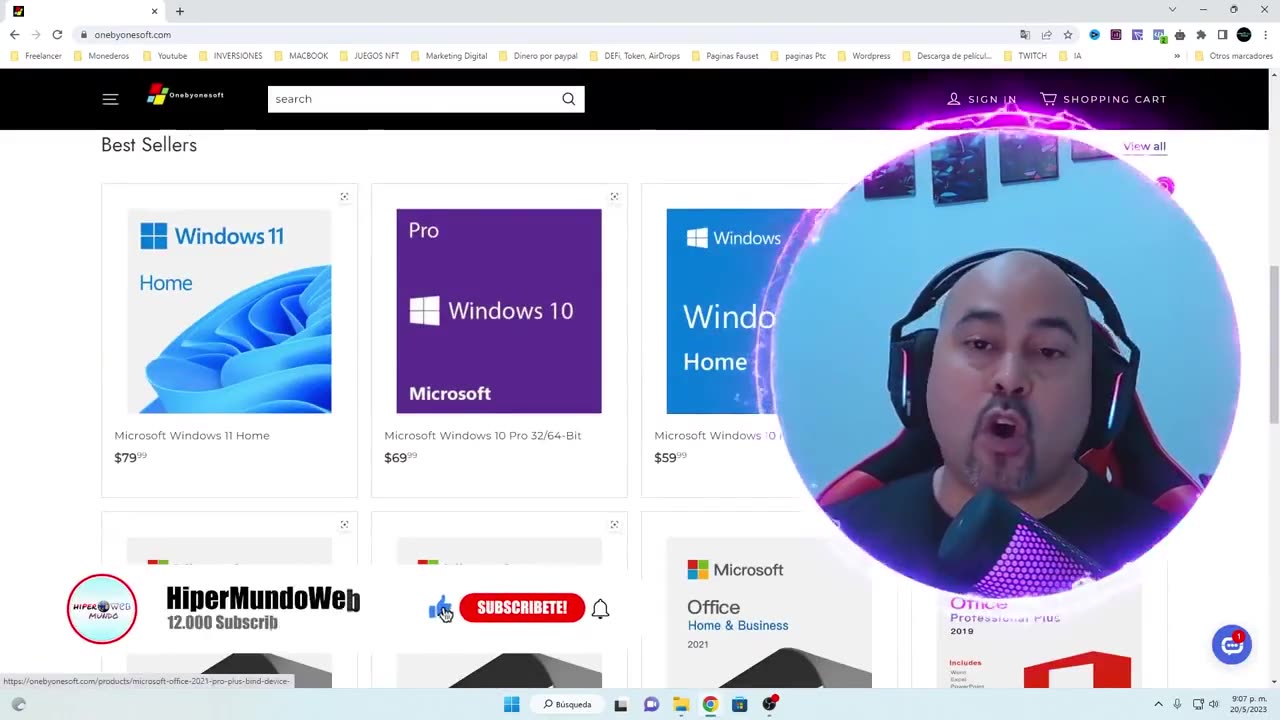The width and height of the screenshot is (1280, 720).
Task: Open Microsoft Store from the taskbar
Action: (x=740, y=704)
